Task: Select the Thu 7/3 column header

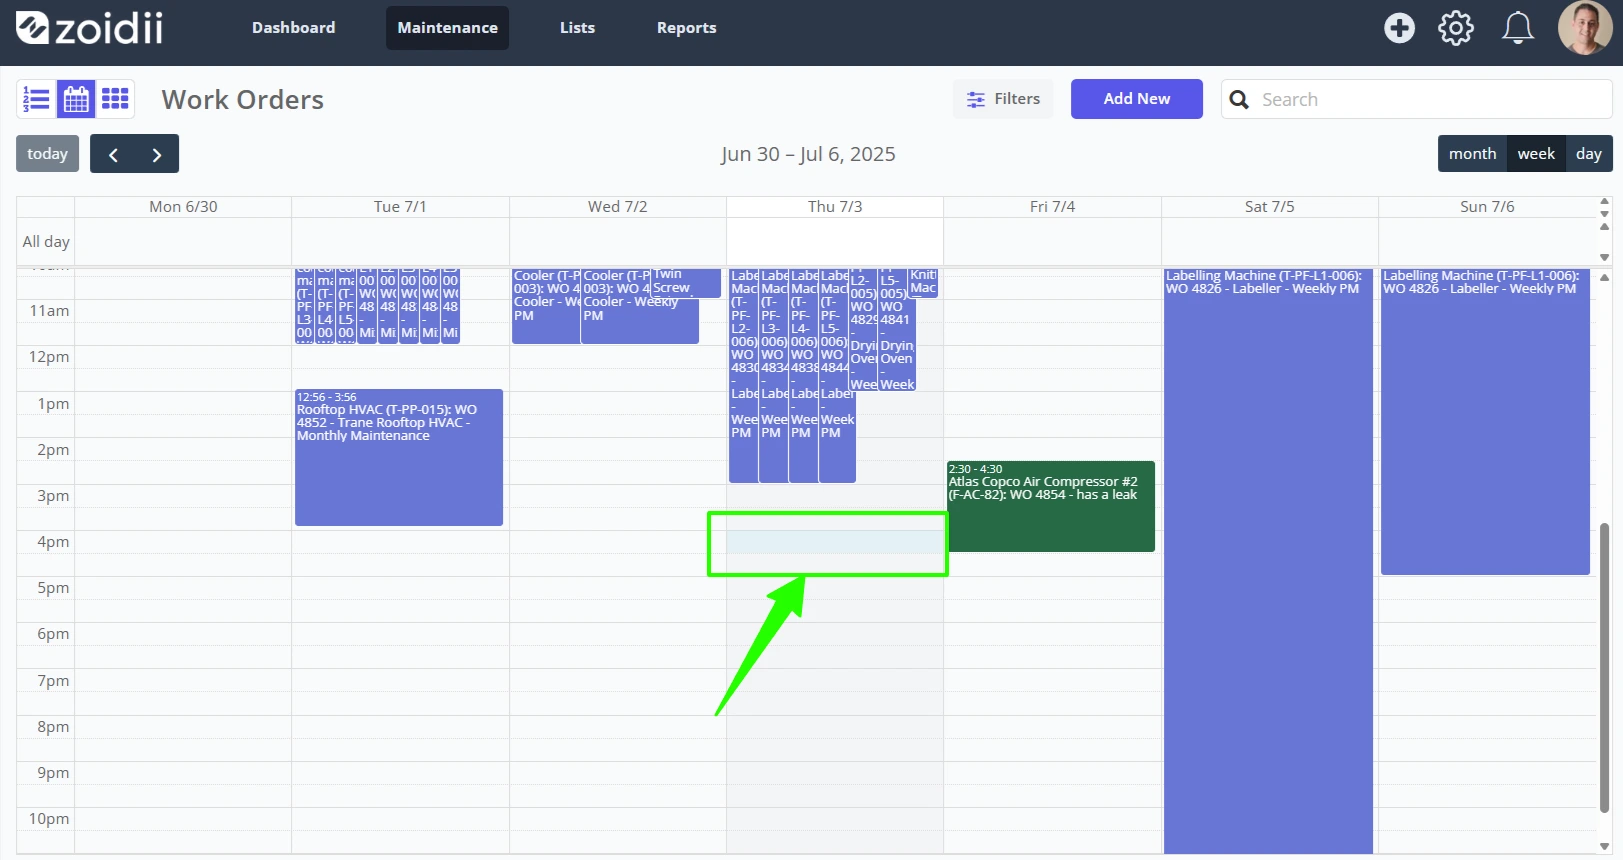Action: click(835, 207)
